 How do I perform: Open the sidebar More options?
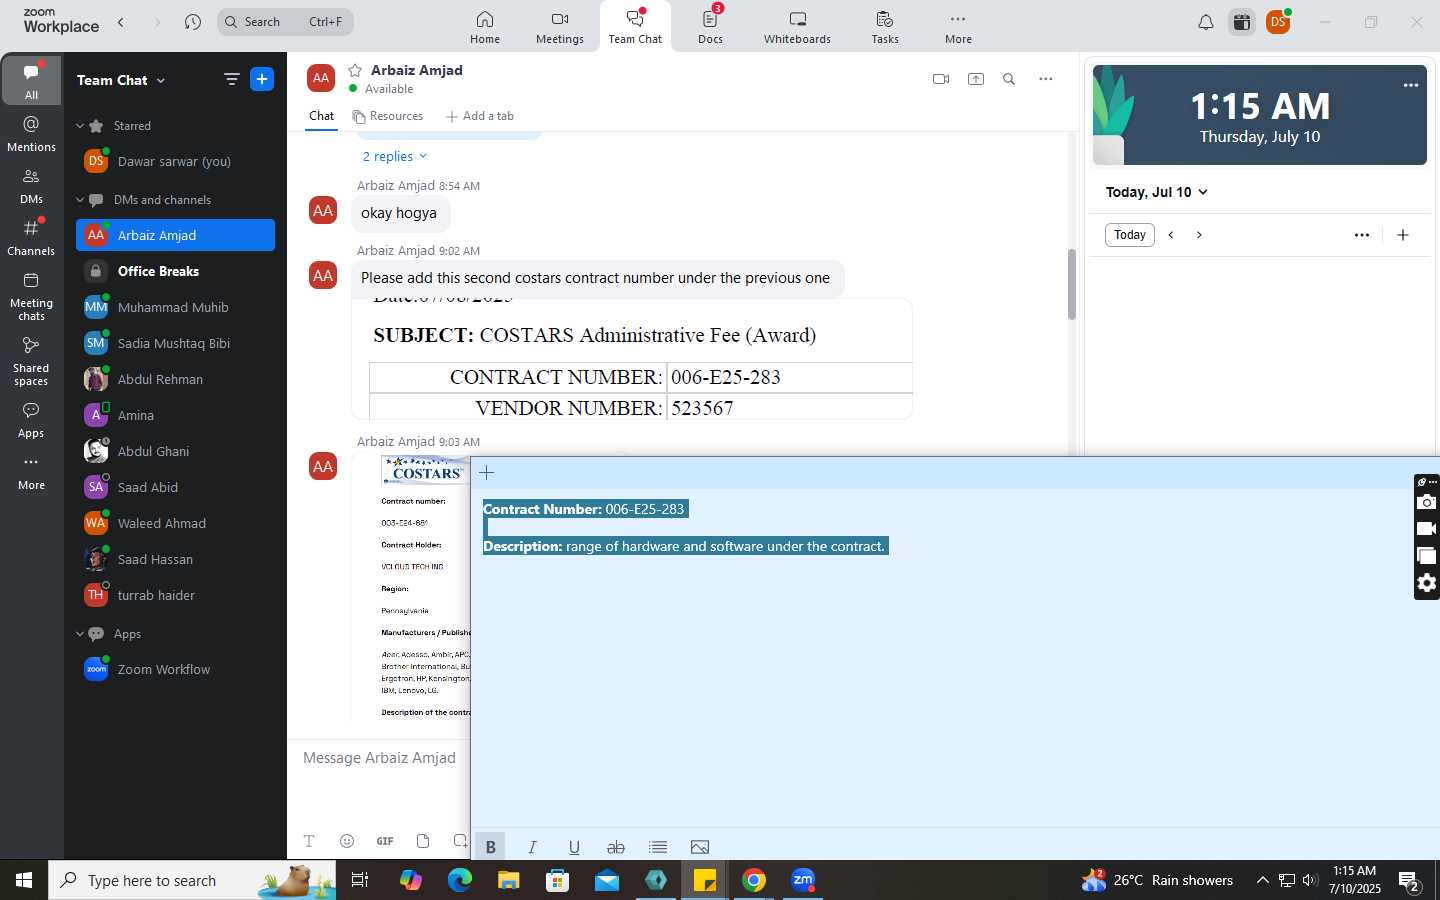coord(31,472)
